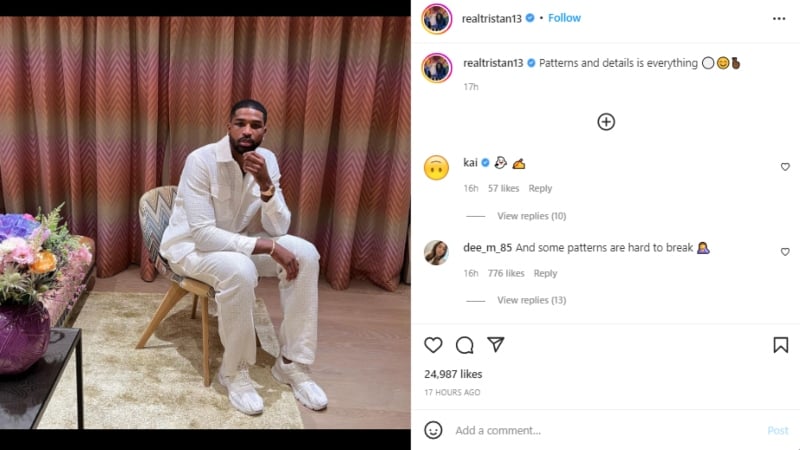
Task: Like kai's comment heart
Action: click(x=785, y=167)
